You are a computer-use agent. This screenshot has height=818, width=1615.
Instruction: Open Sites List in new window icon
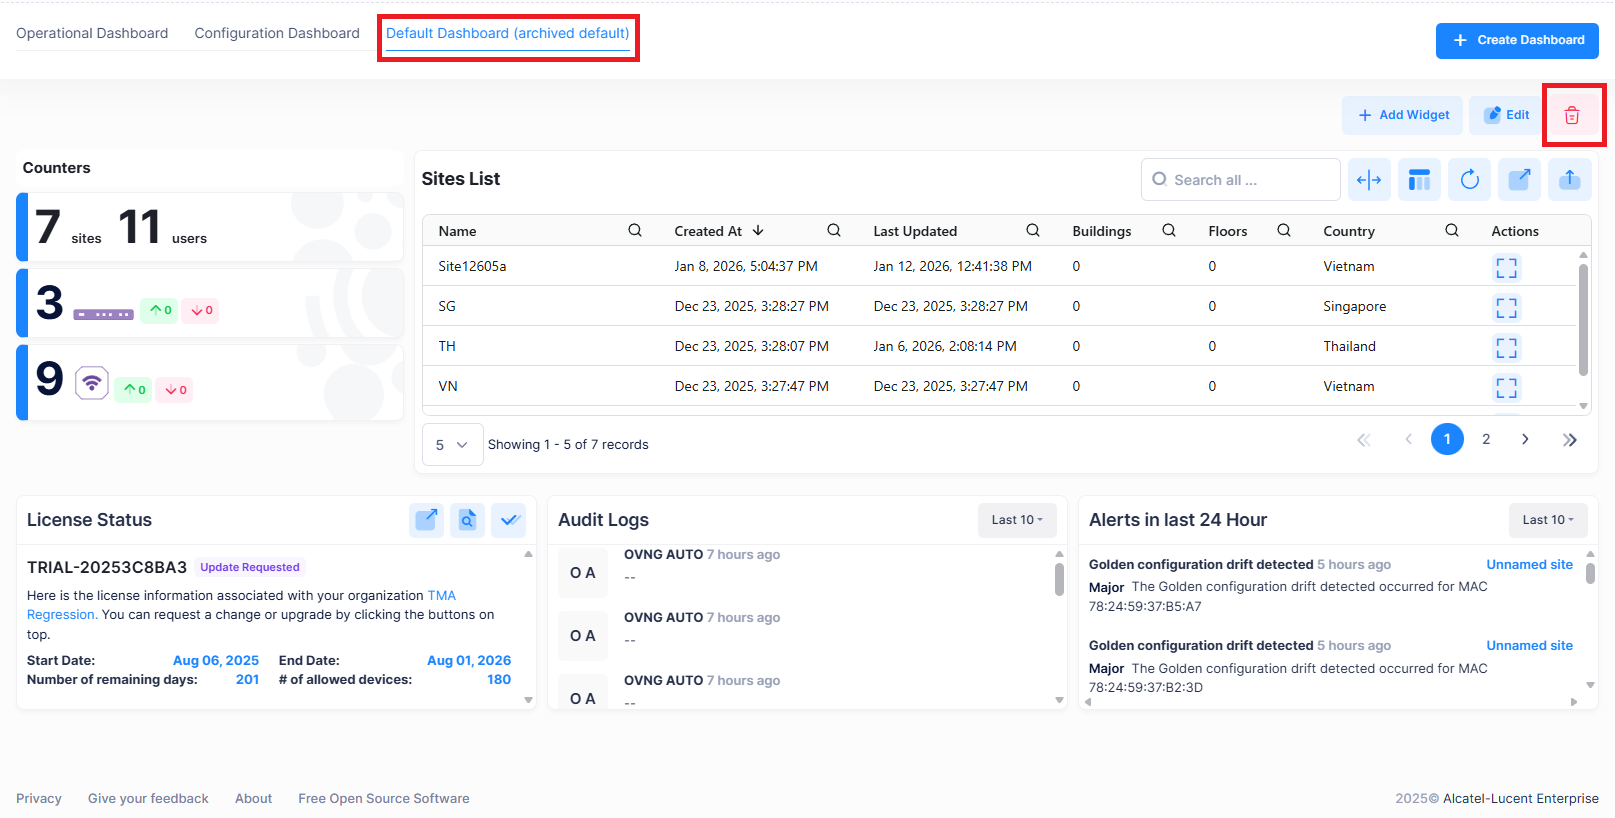pos(1519,180)
